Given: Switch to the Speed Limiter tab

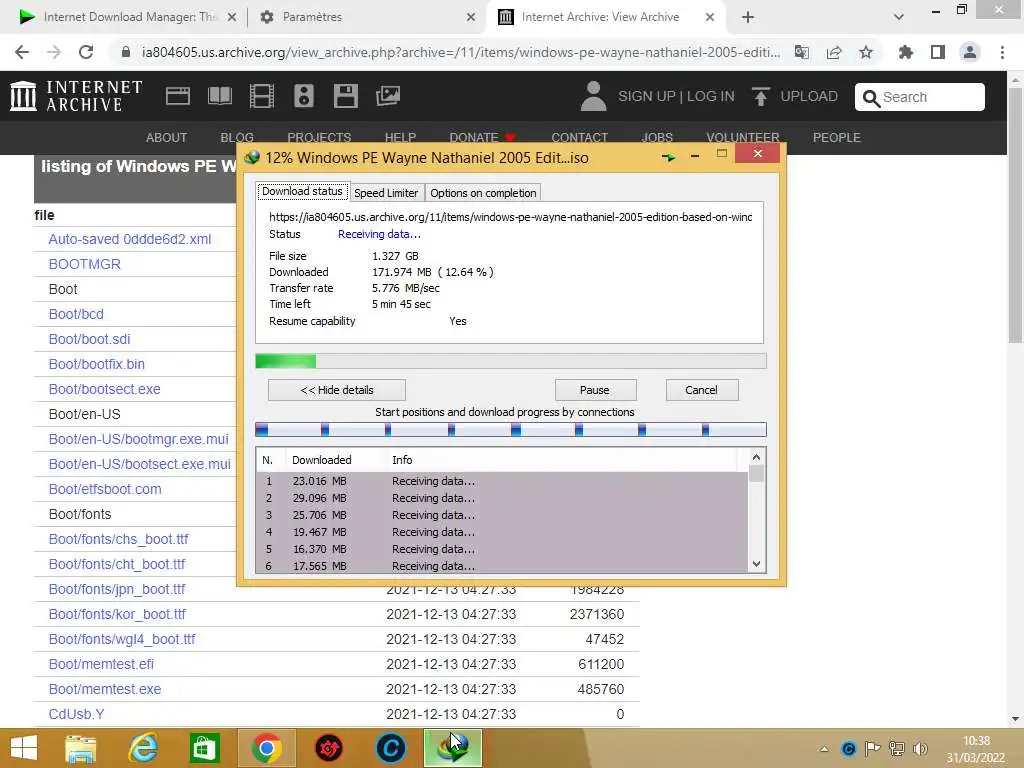Looking at the screenshot, I should (386, 193).
